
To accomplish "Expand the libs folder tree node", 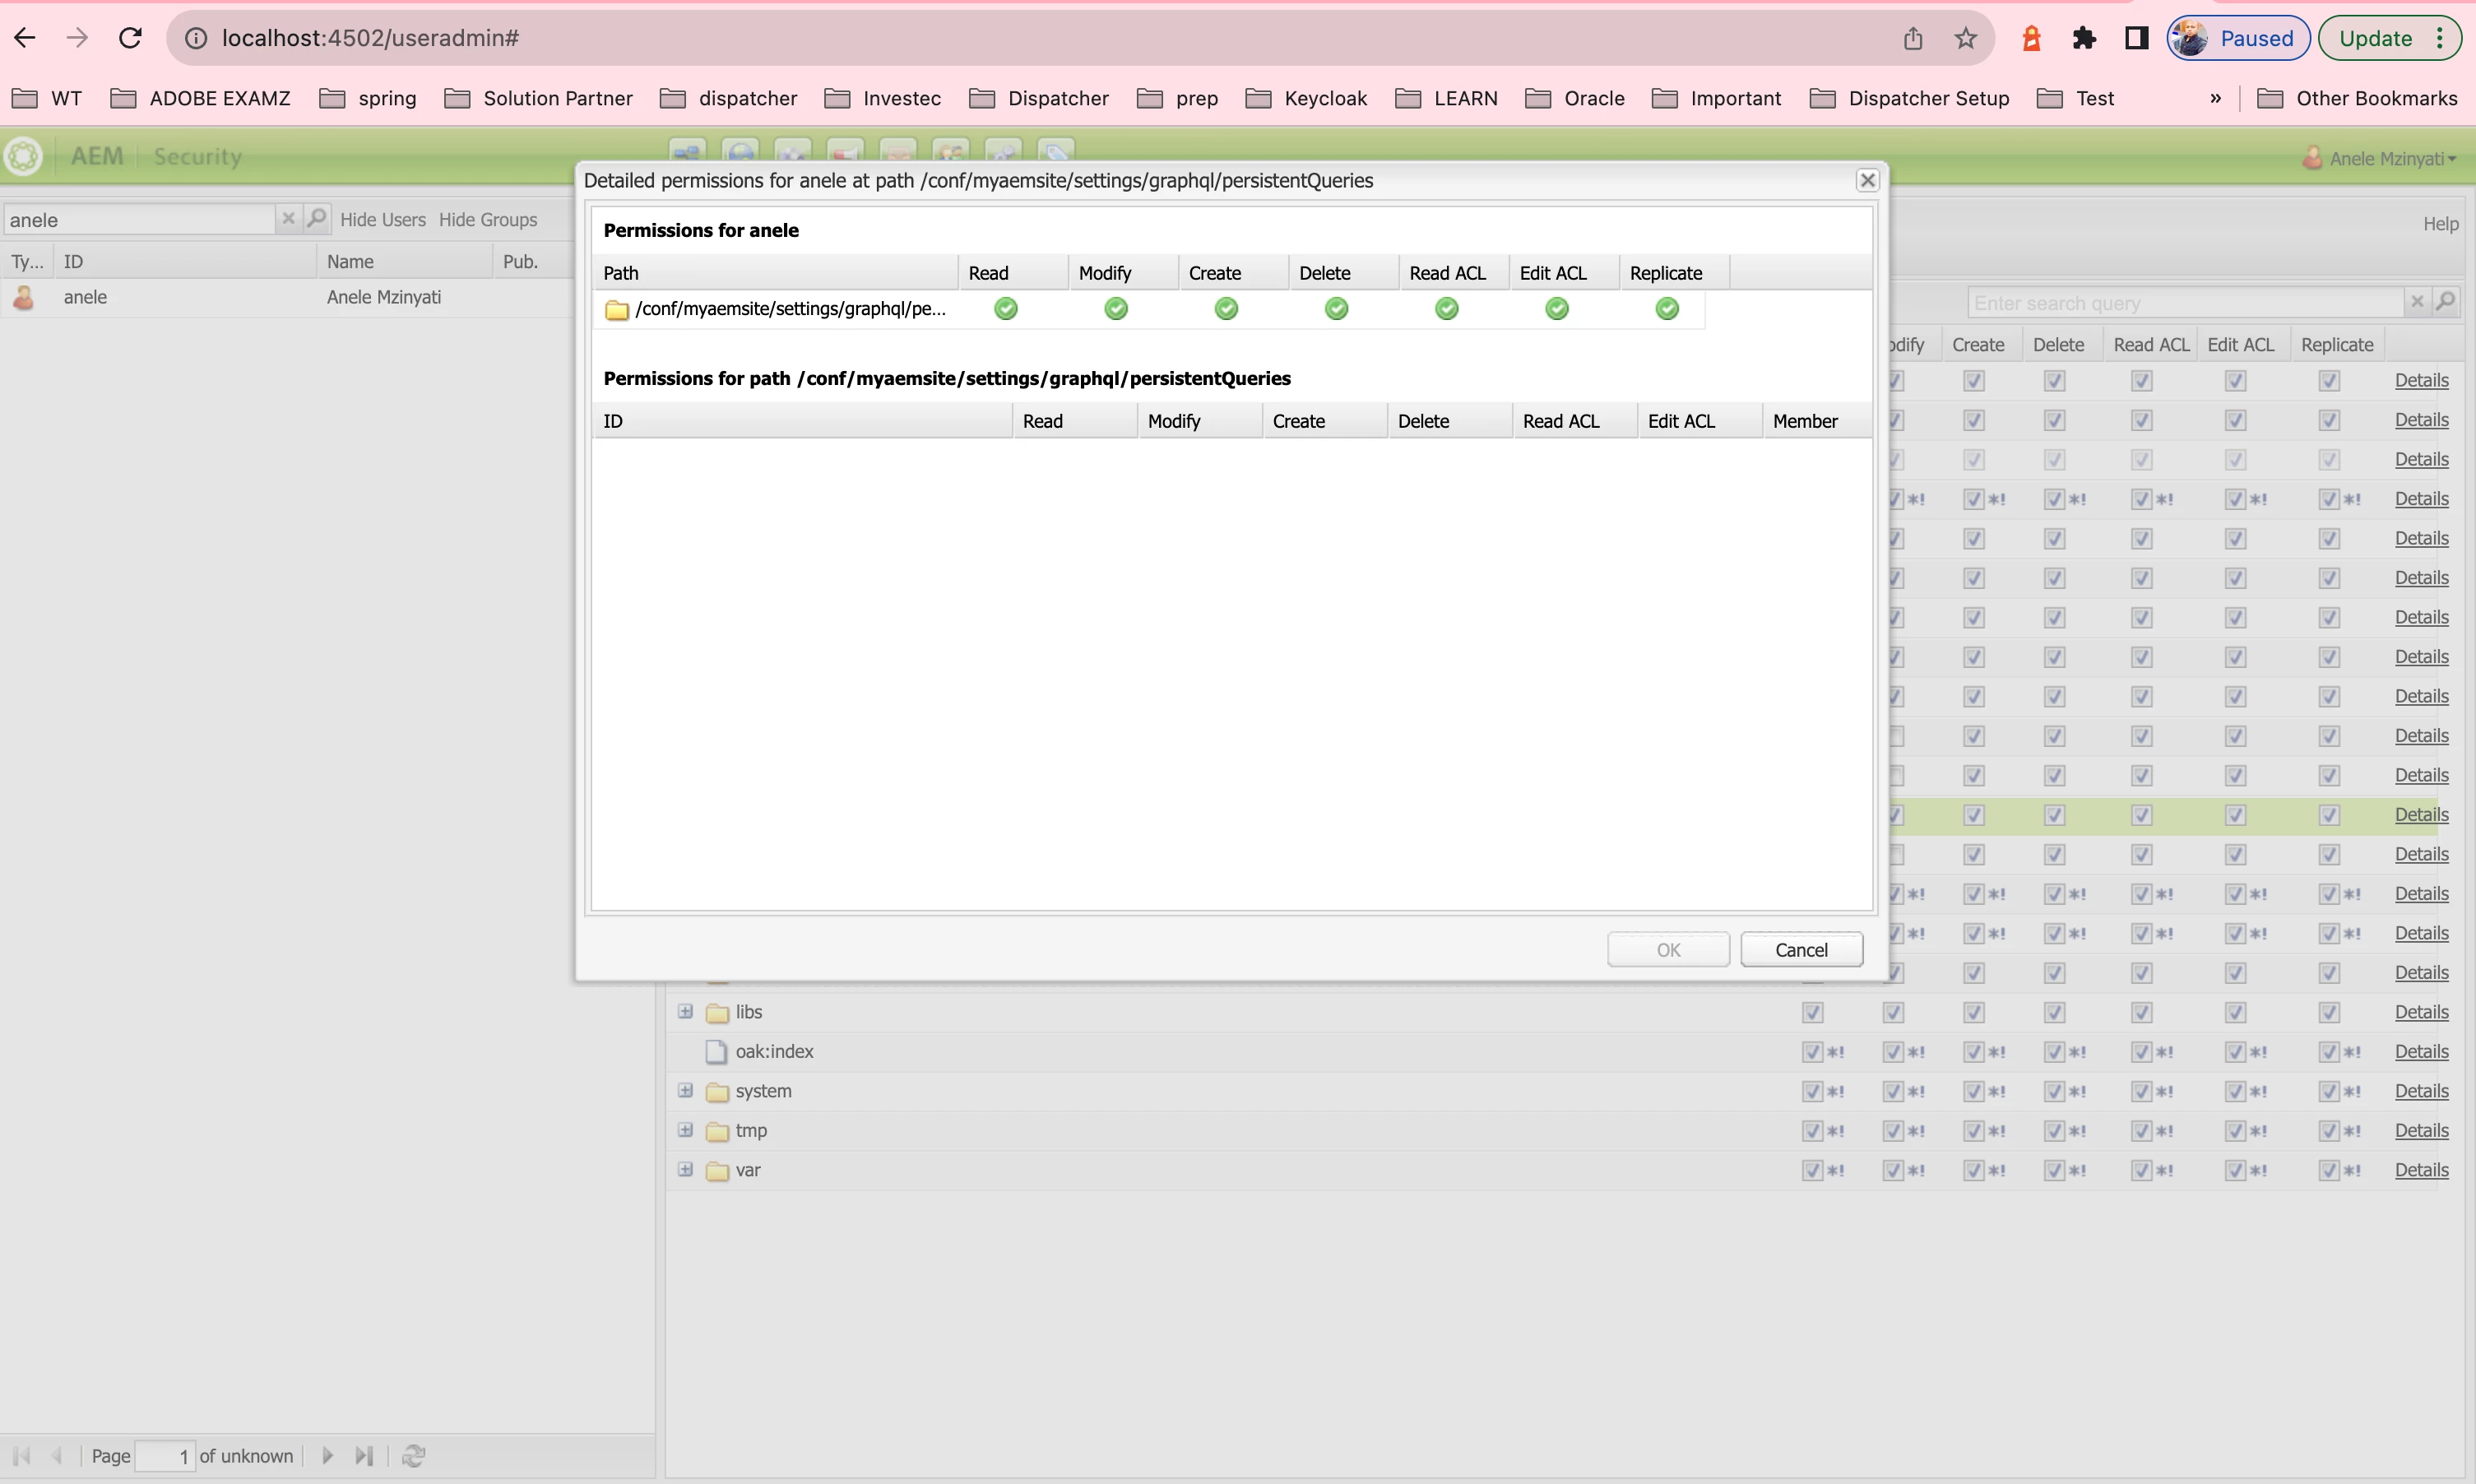I will point(685,1011).
